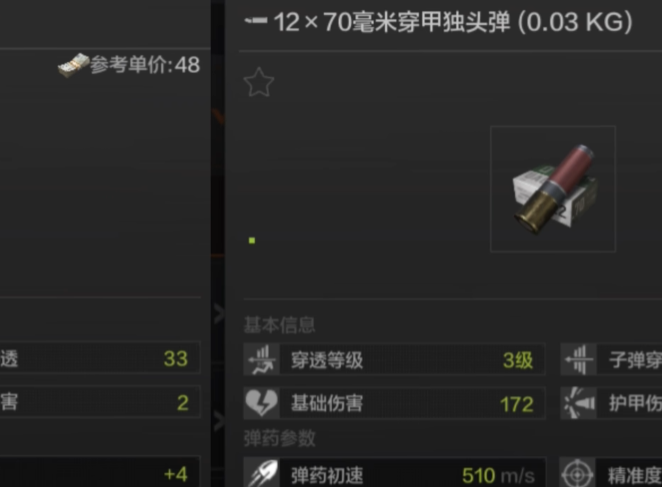The width and height of the screenshot is (662, 487).
Task: Click the 基本信息 section header
Action: coord(279,325)
